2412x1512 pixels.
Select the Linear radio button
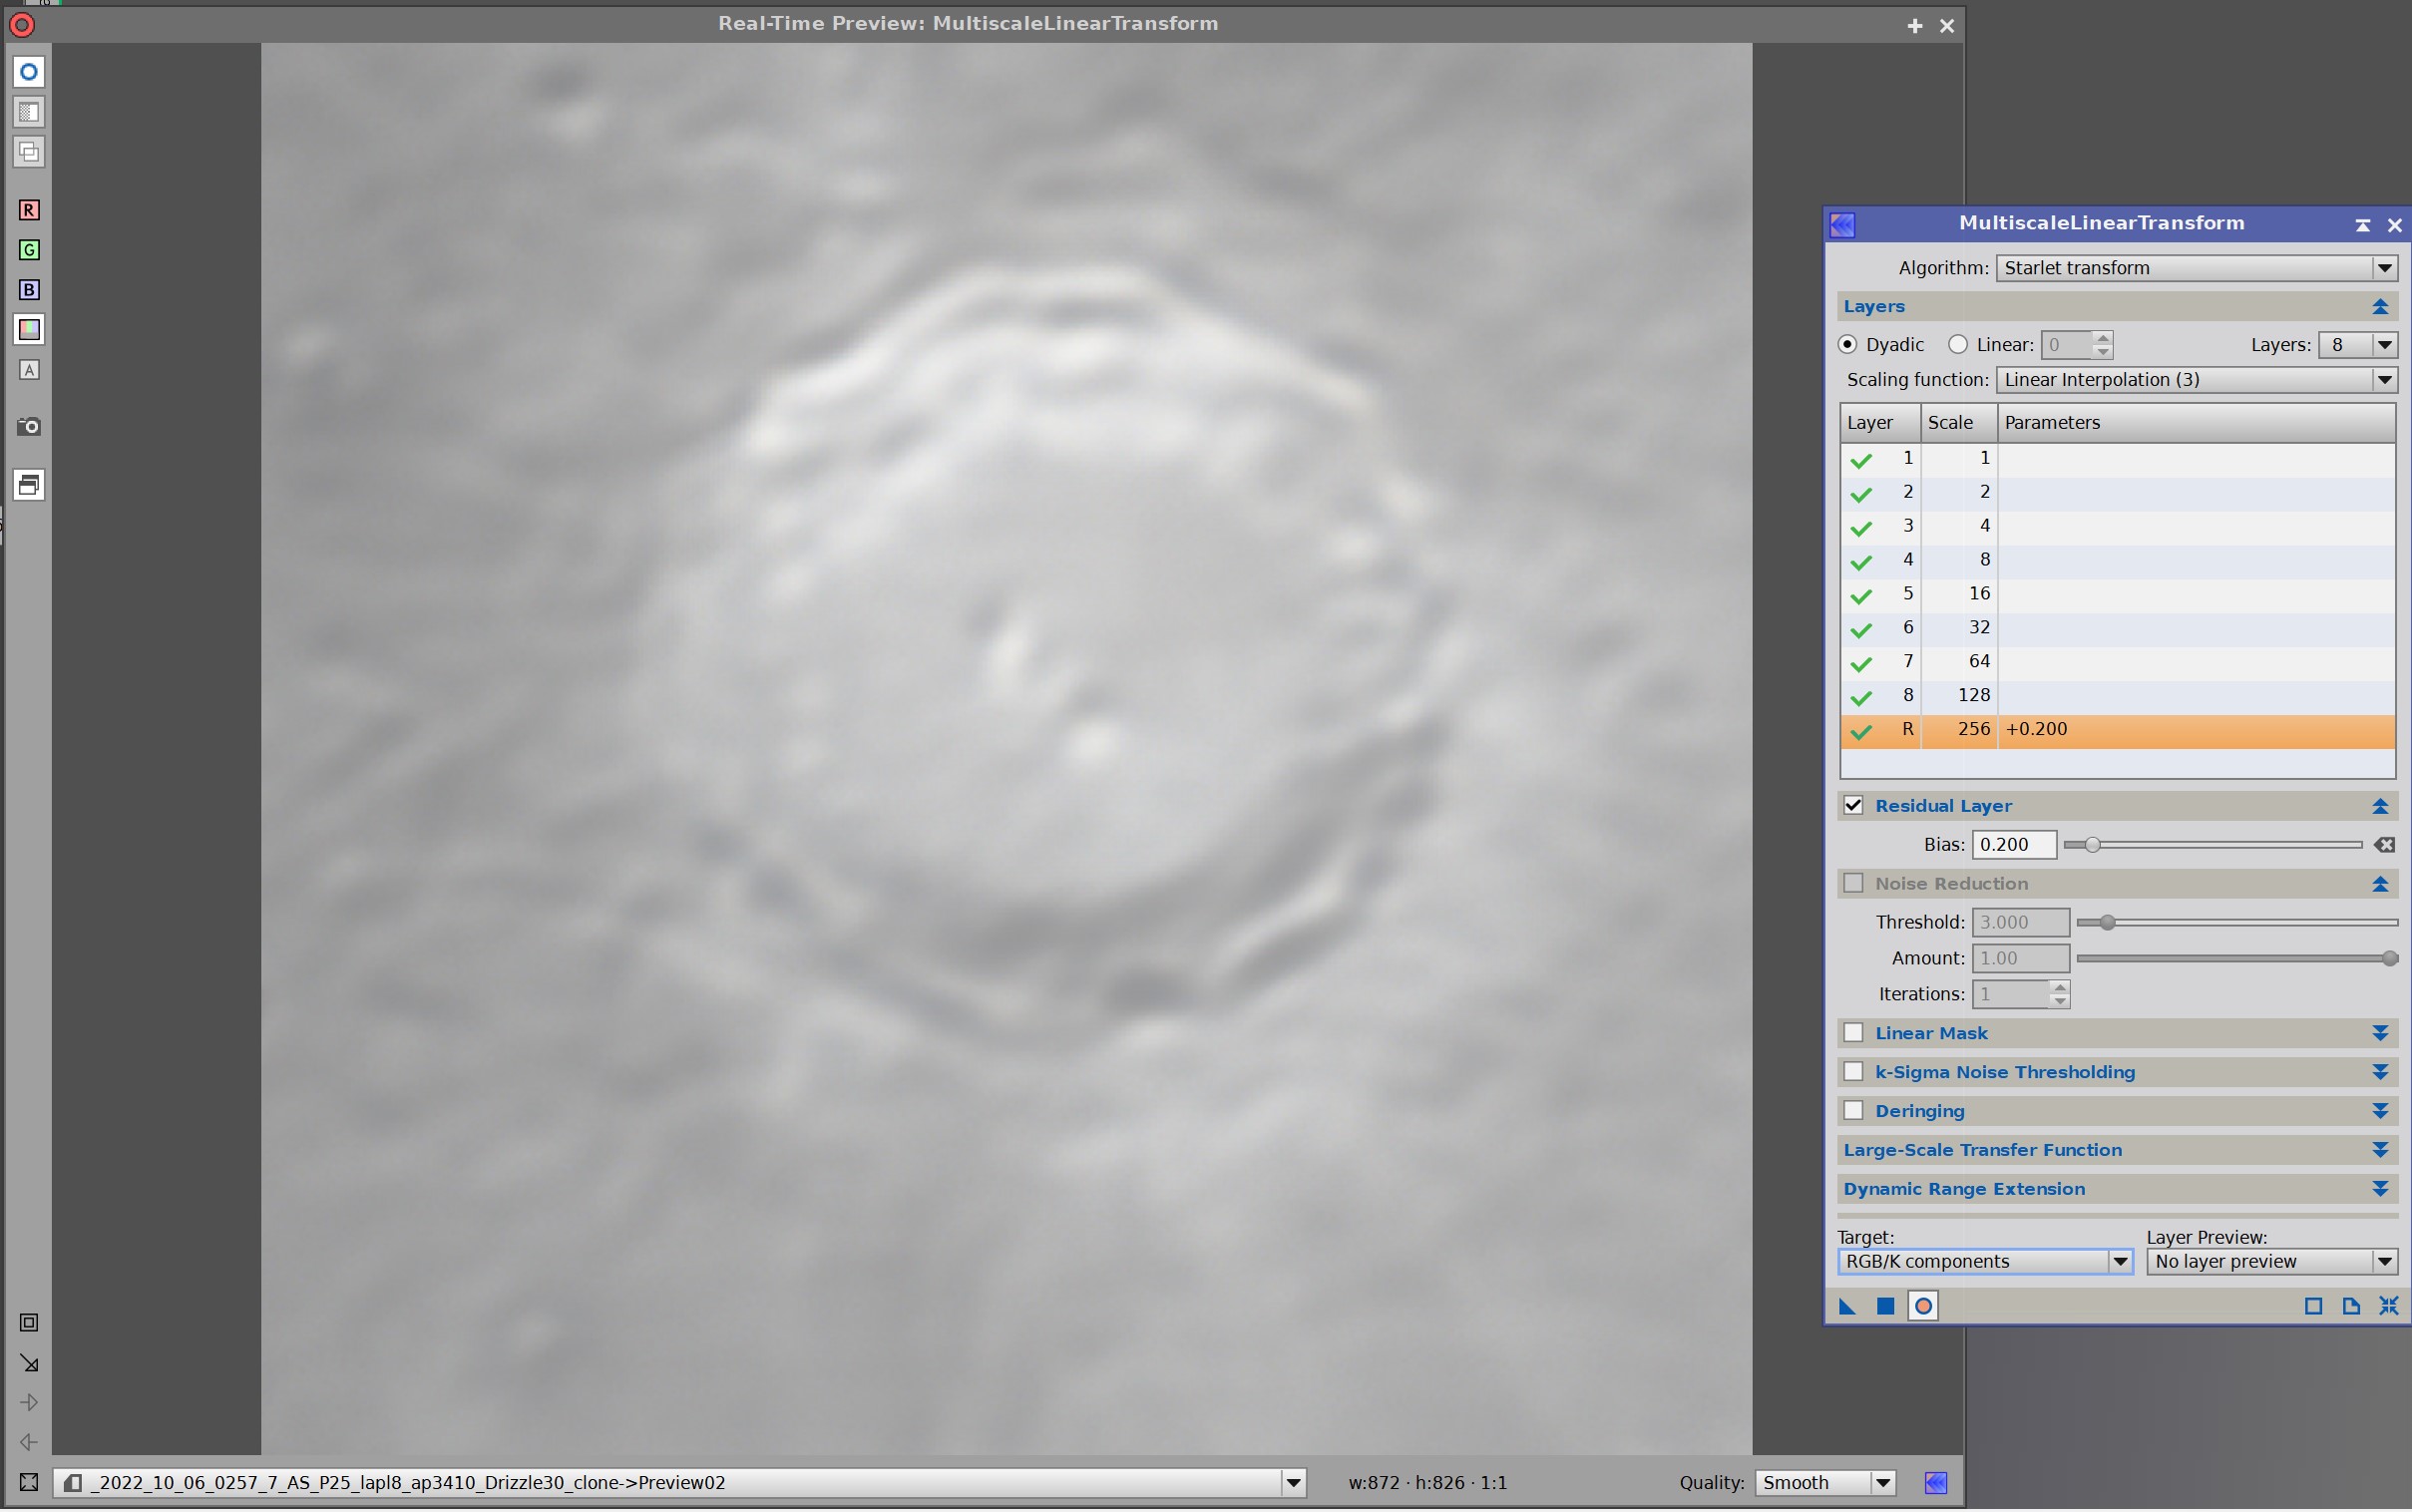click(x=1957, y=345)
